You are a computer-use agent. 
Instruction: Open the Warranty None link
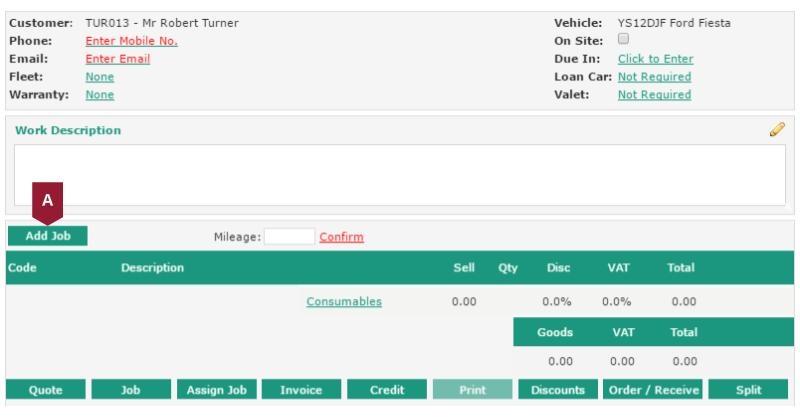tap(99, 95)
